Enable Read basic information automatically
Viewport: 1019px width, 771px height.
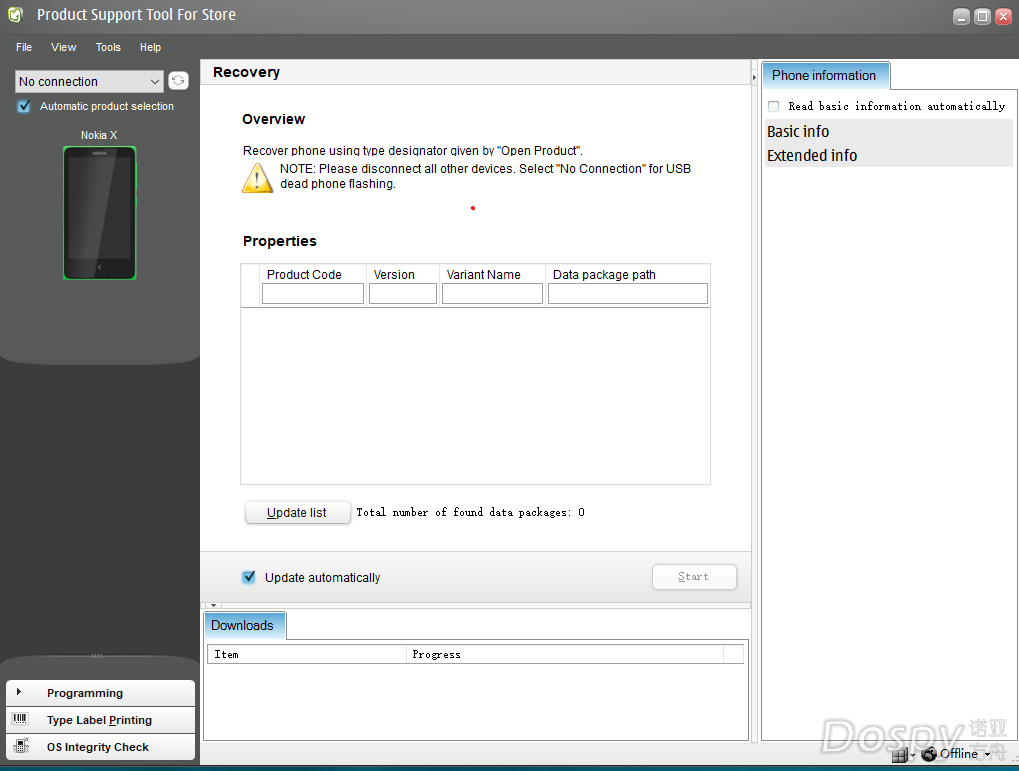(773, 106)
